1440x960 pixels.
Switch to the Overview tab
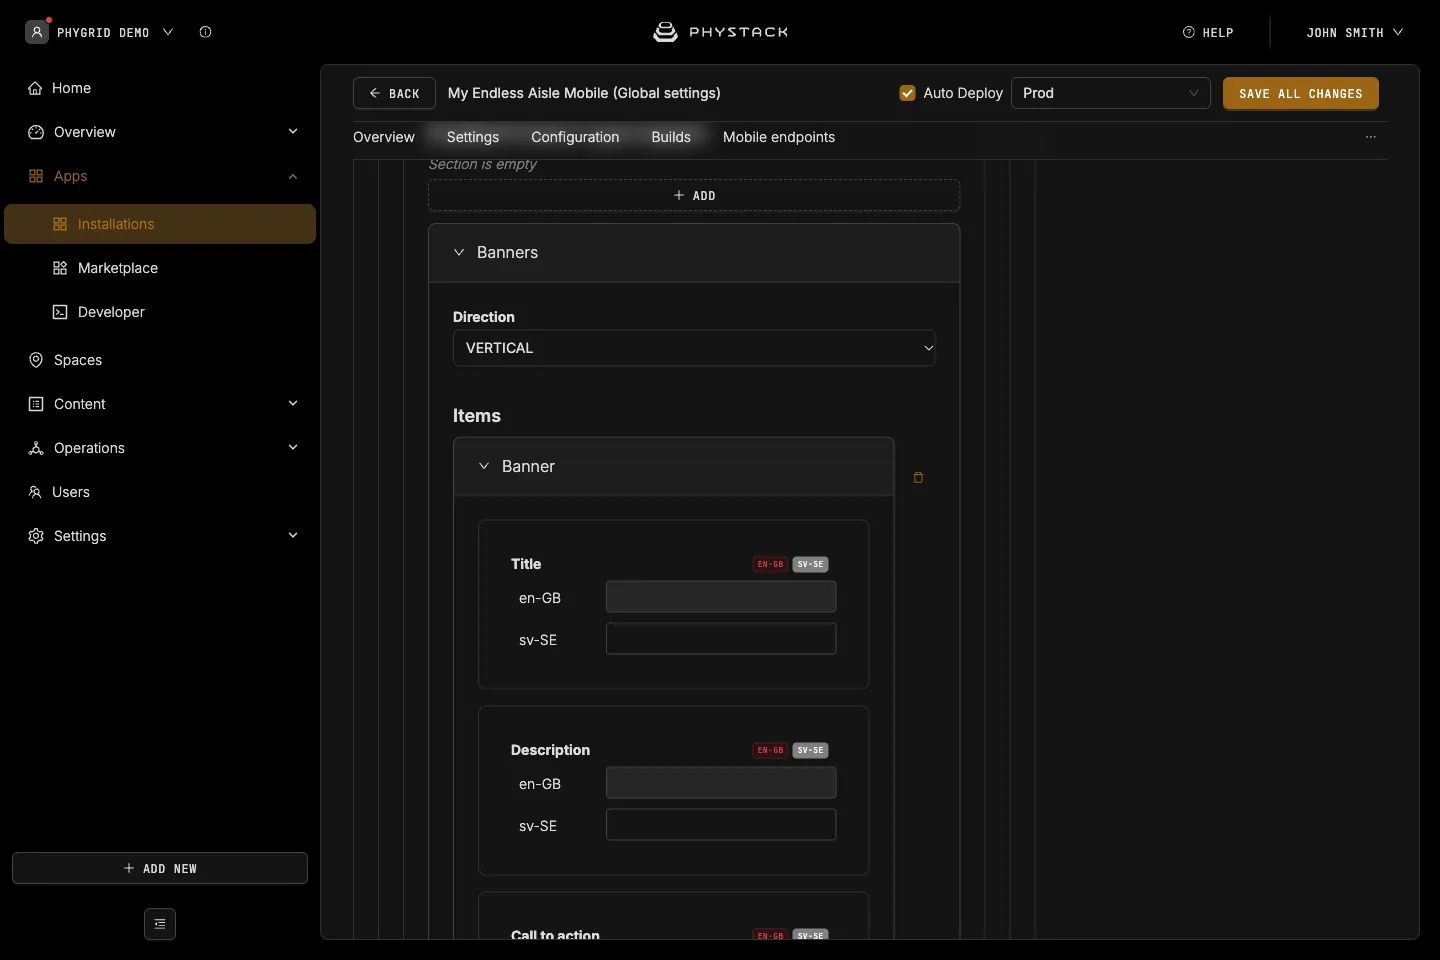pyautogui.click(x=384, y=137)
